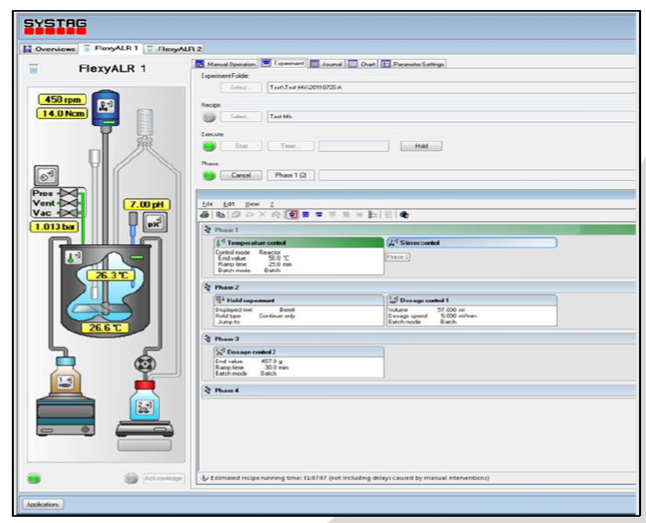Collapse the Phase 1 section
The image size is (646, 523).
pyautogui.click(x=206, y=230)
